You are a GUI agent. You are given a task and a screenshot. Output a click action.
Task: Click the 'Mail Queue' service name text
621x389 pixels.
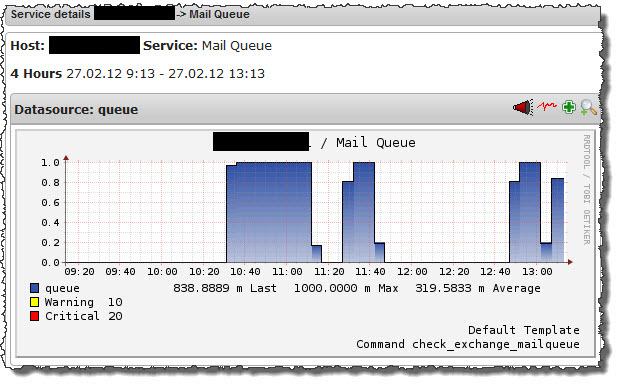237,46
